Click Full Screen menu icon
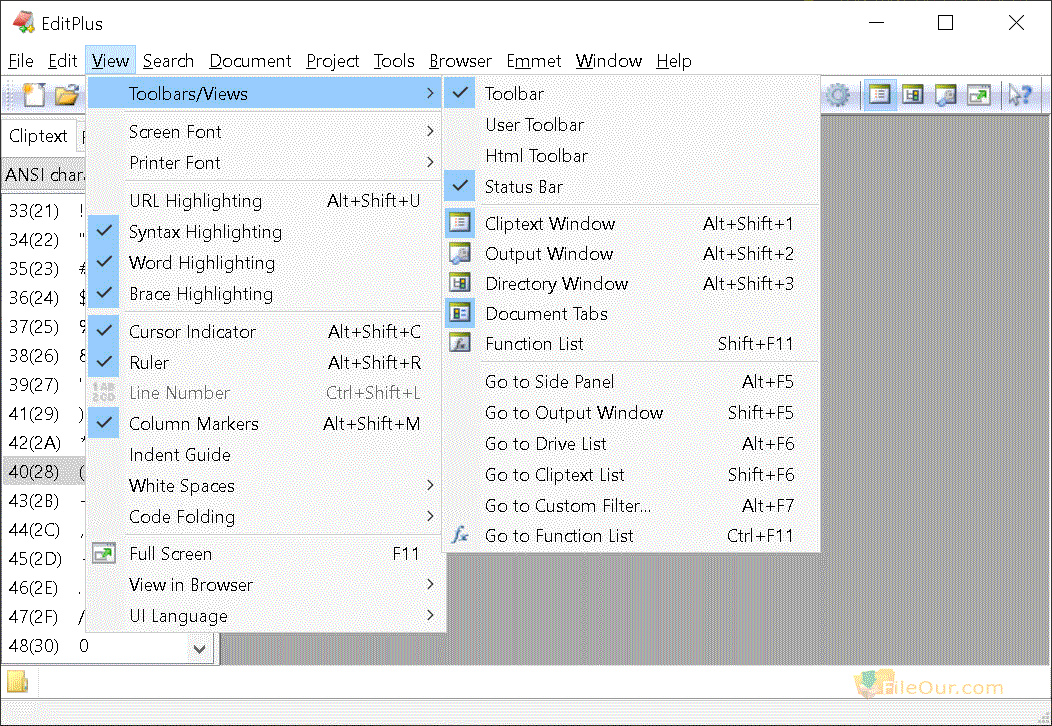This screenshot has width=1052, height=726. 104,554
